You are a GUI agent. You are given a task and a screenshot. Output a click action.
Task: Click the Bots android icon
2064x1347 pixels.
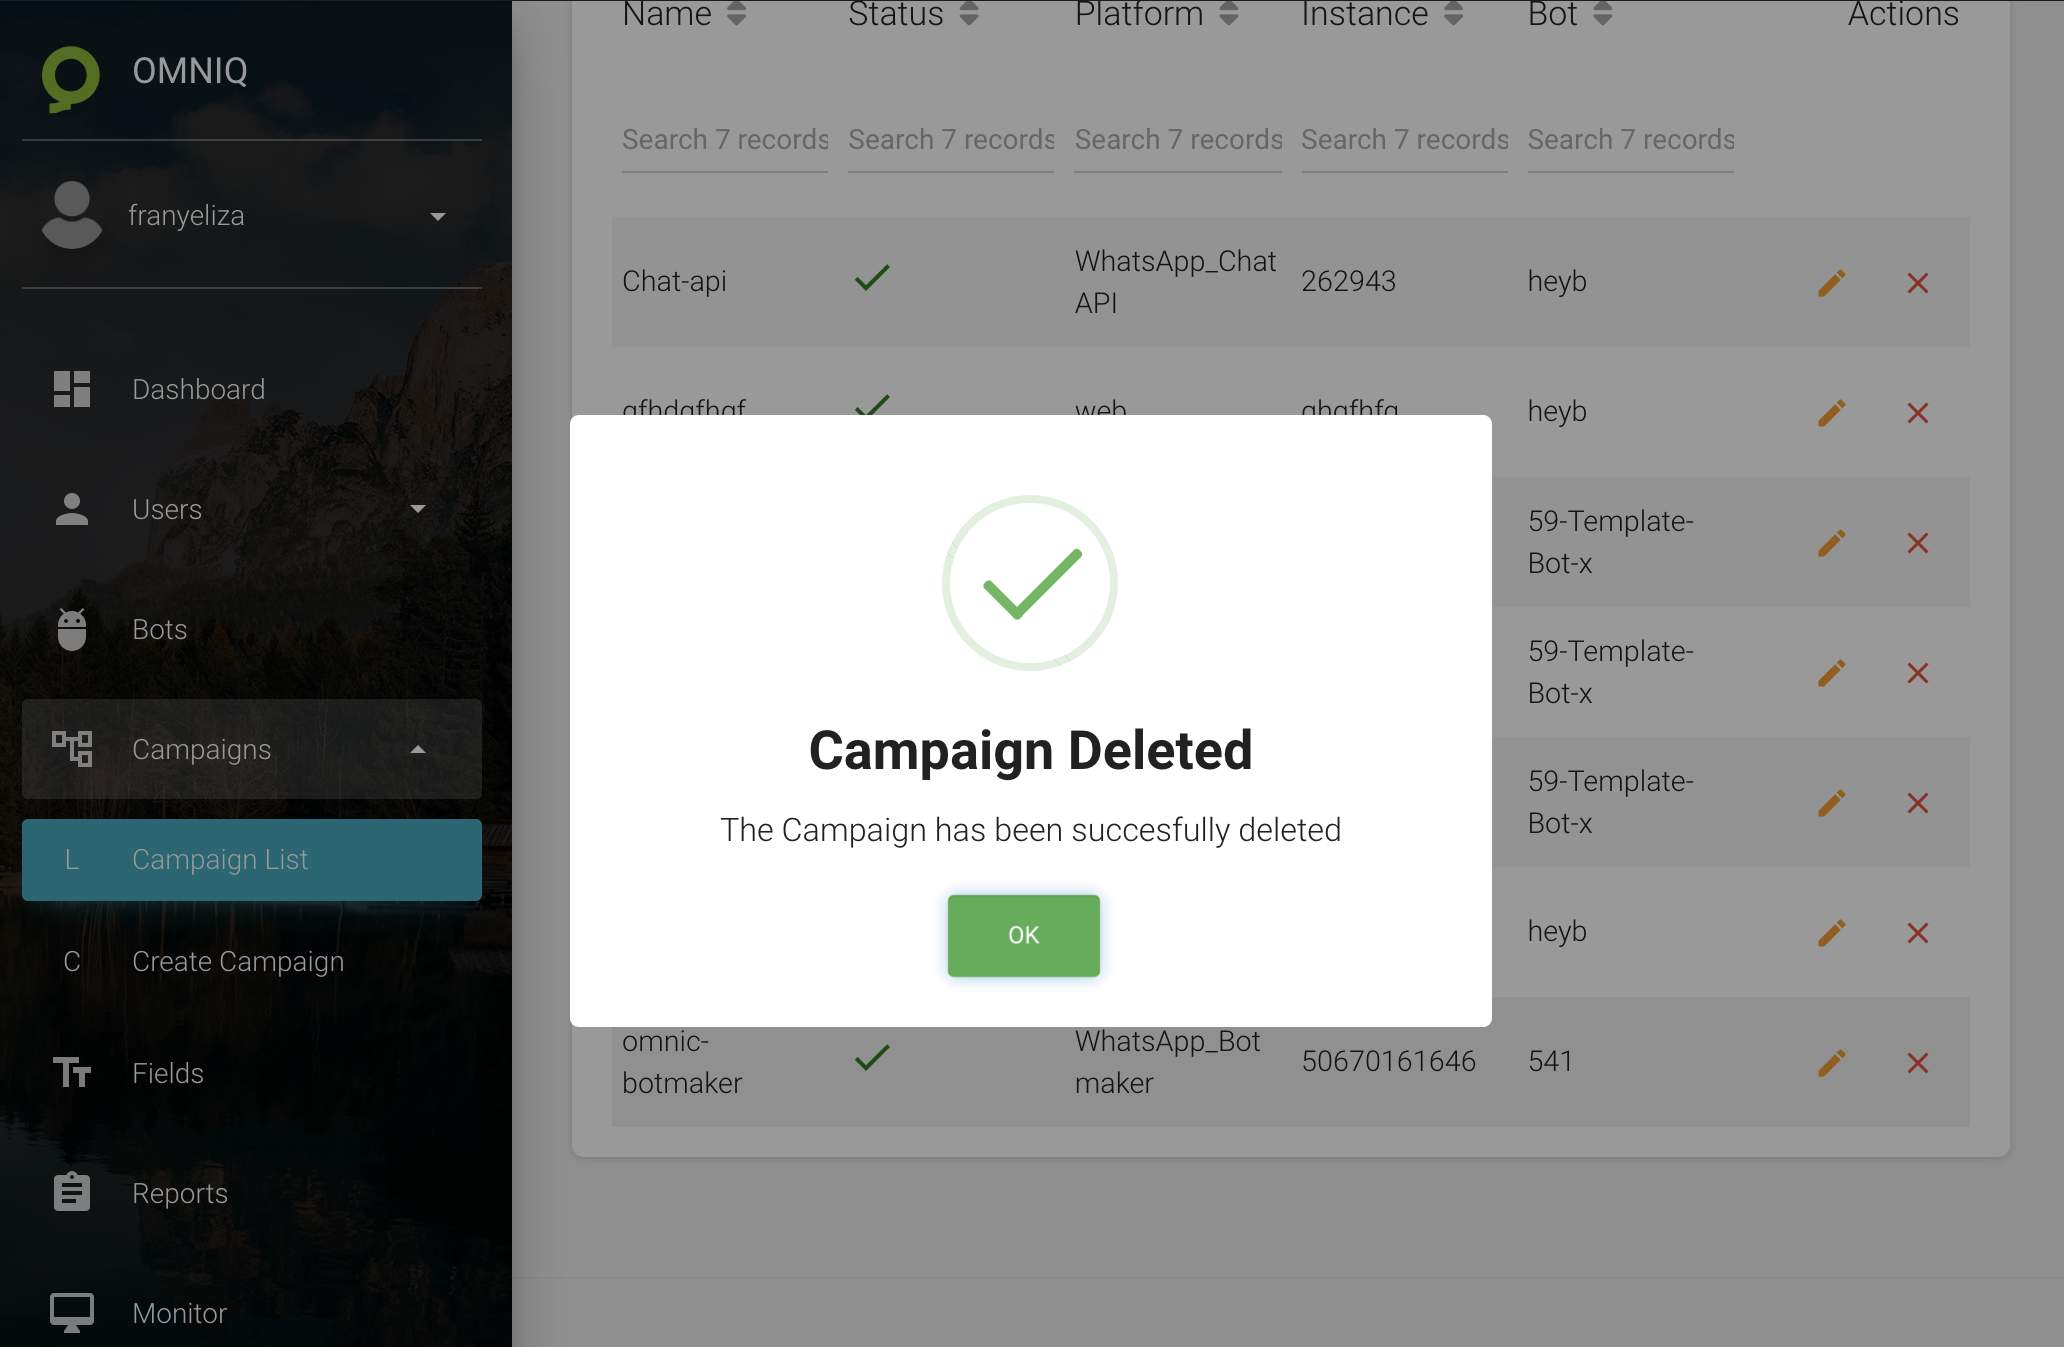[x=72, y=629]
